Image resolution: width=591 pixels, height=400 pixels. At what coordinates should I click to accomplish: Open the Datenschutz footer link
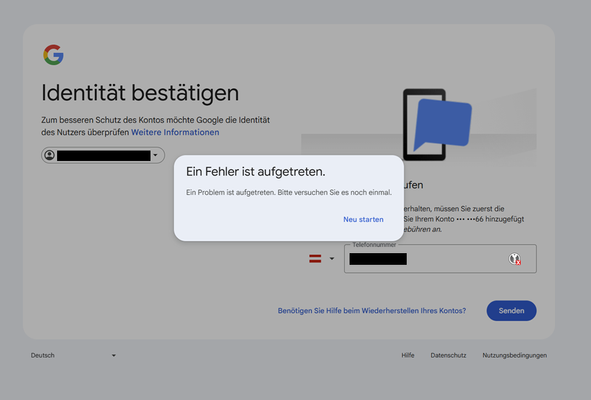448,355
